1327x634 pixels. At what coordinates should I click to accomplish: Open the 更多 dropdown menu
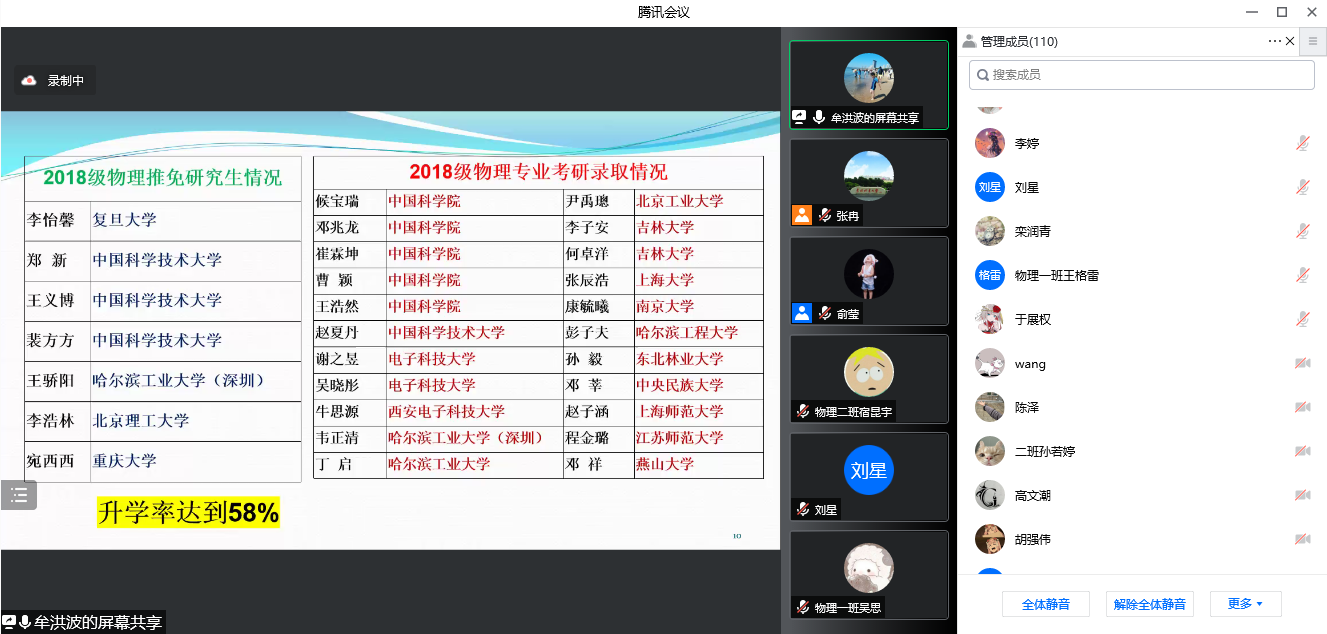tap(1245, 604)
